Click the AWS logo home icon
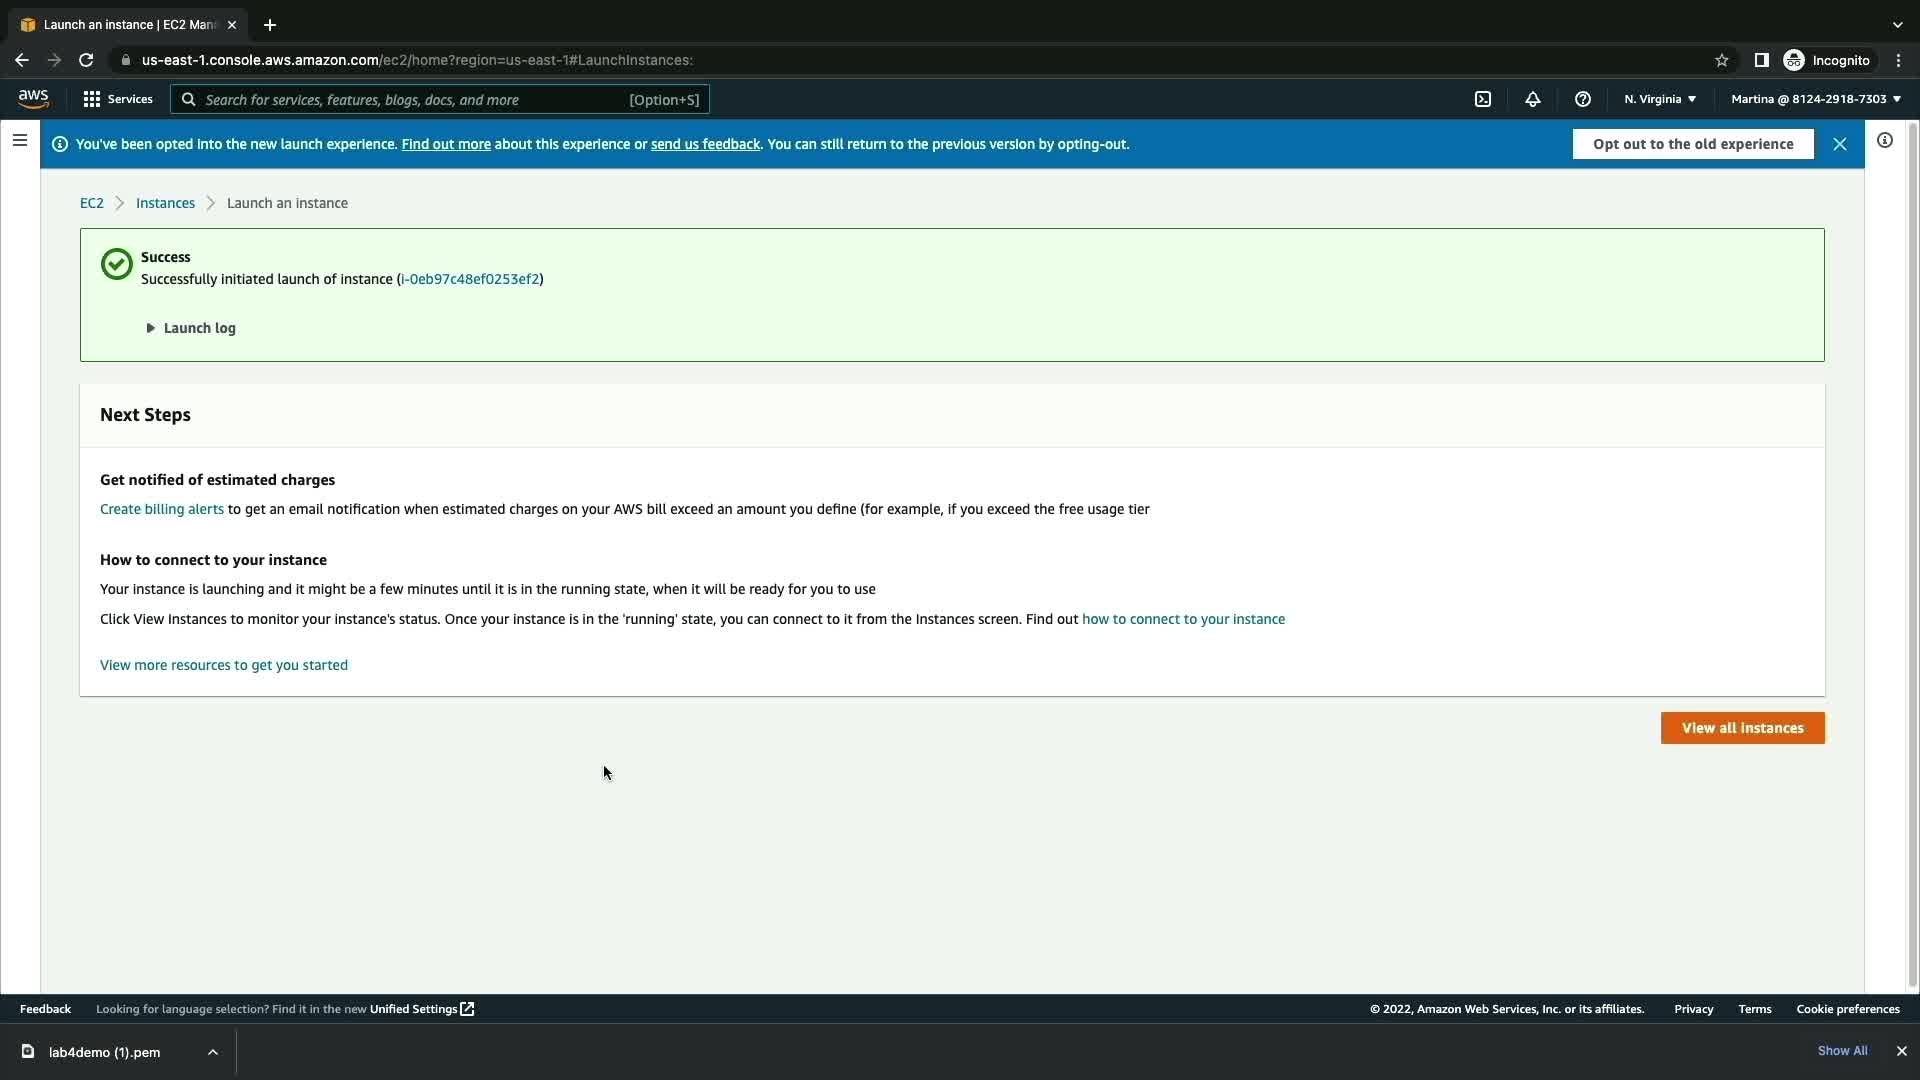Screen dimensions: 1920x1080 (33, 98)
